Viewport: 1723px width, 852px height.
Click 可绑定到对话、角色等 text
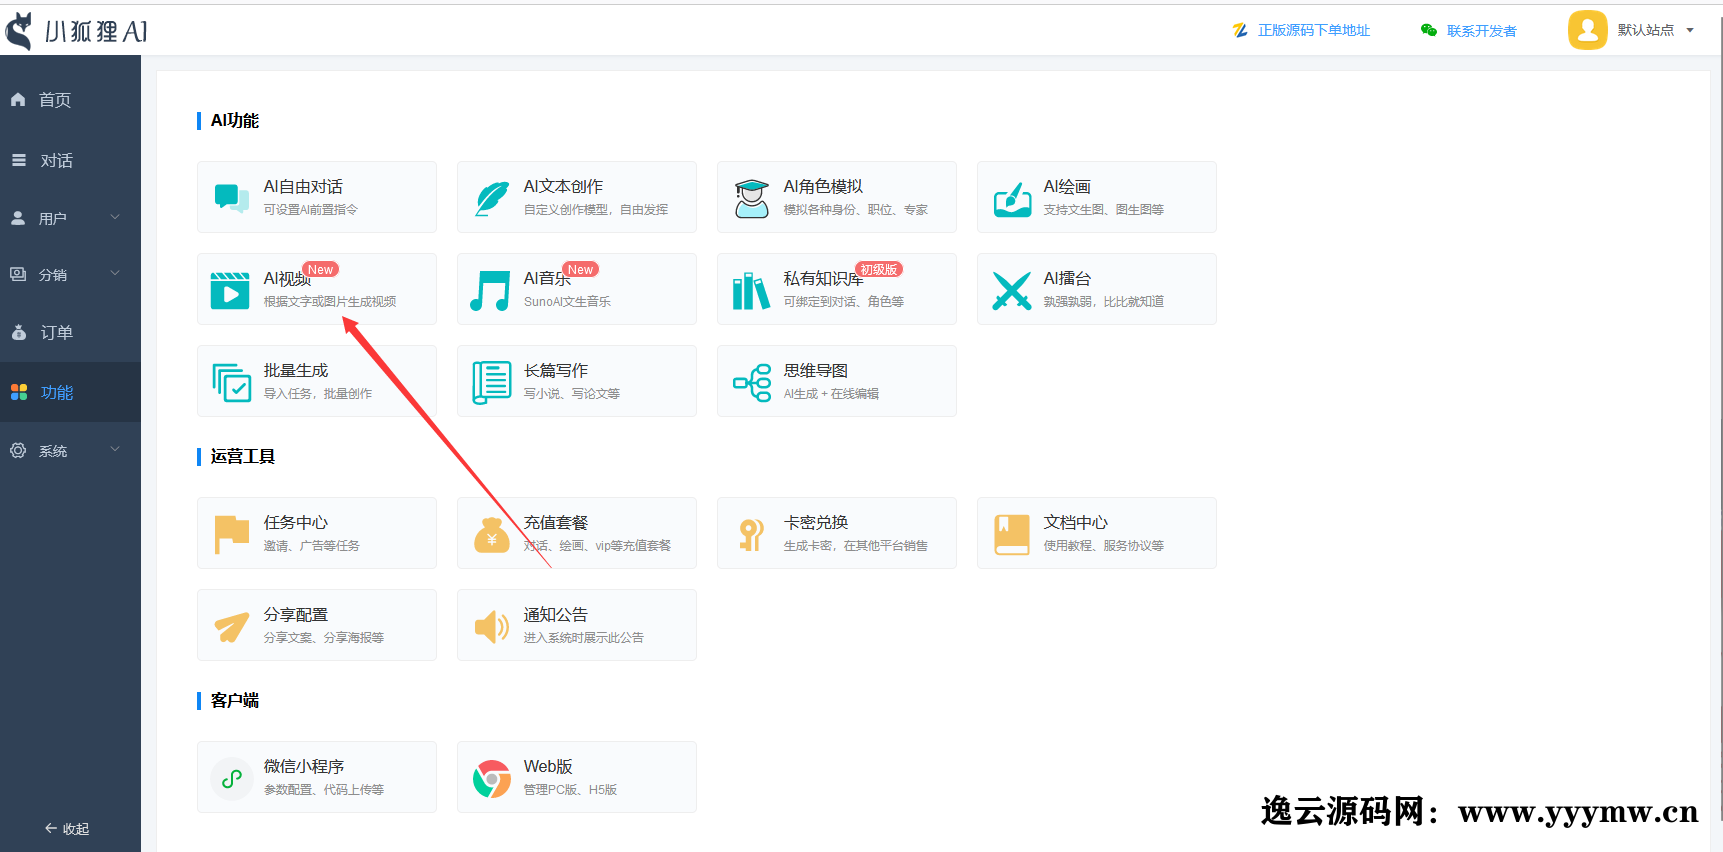click(844, 302)
